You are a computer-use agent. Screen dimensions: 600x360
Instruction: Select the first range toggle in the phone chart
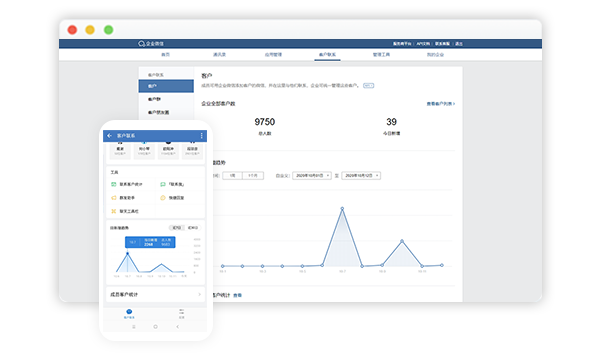(177, 228)
